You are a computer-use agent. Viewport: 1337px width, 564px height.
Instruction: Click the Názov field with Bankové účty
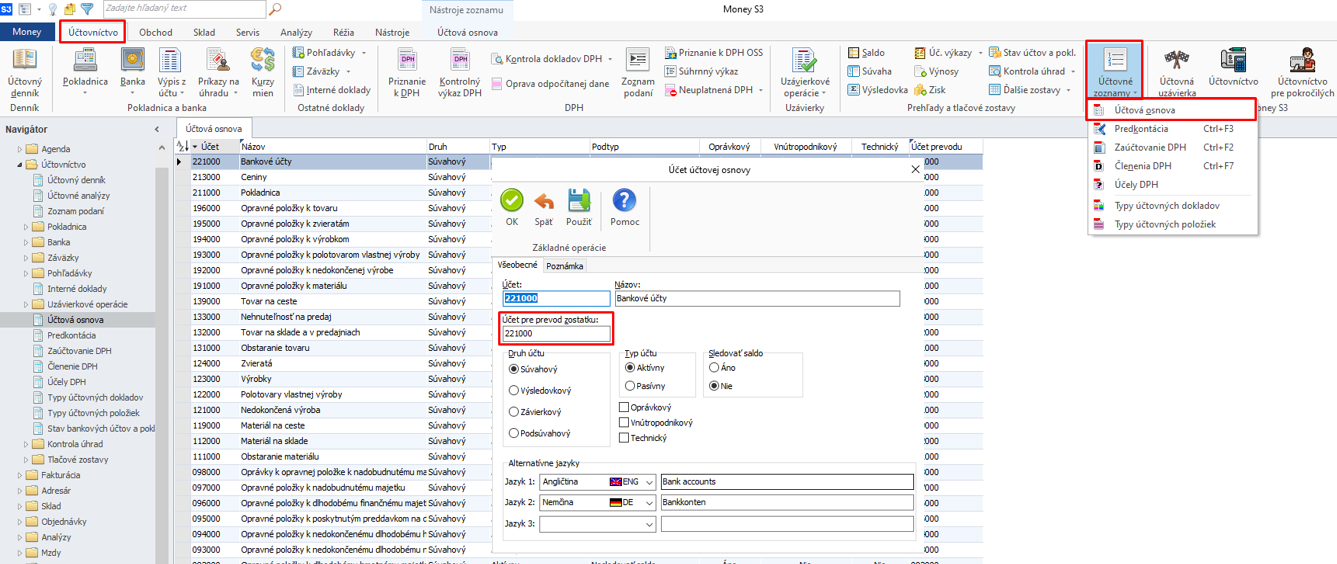click(x=757, y=299)
